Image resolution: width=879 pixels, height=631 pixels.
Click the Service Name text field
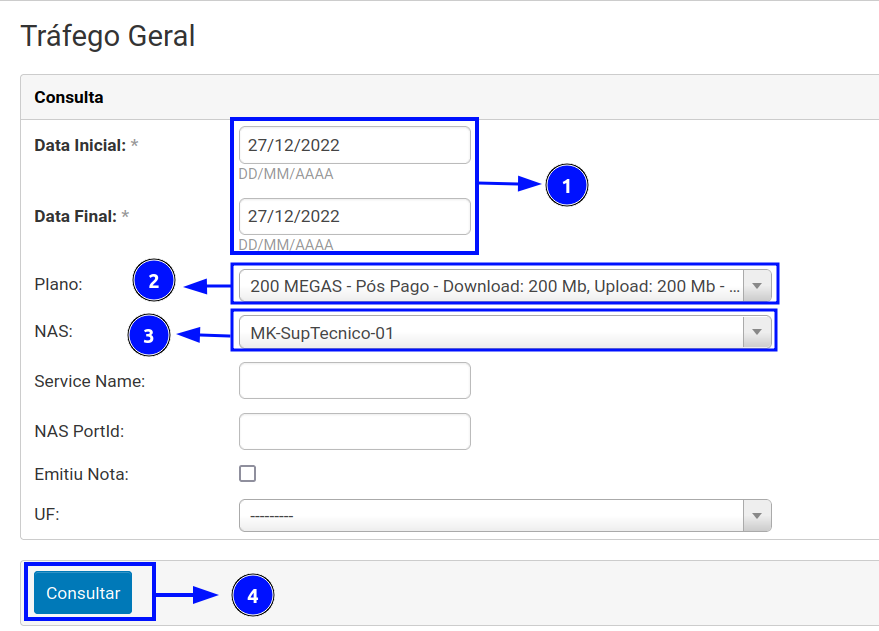click(x=354, y=381)
